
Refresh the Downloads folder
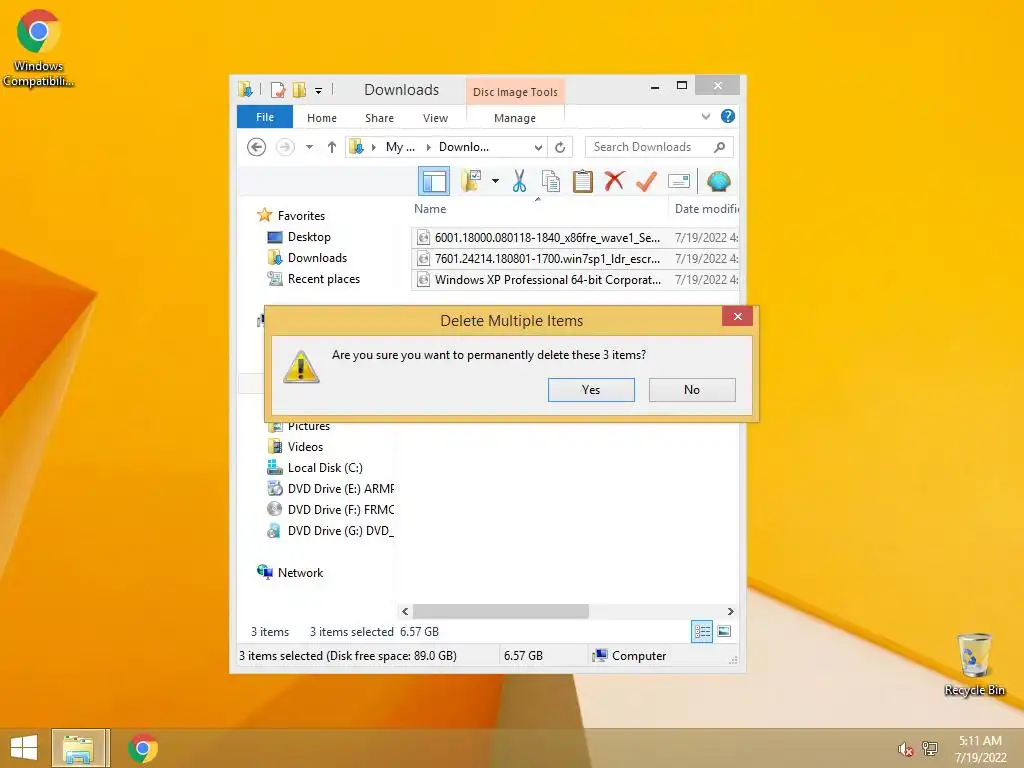560,148
